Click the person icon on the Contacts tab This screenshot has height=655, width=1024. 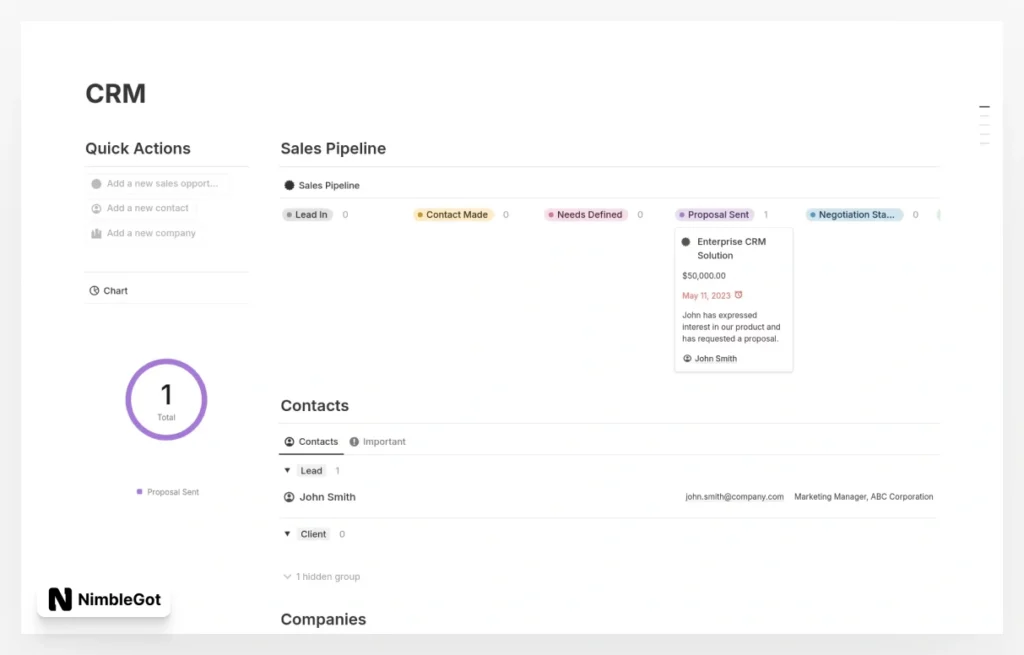289,442
